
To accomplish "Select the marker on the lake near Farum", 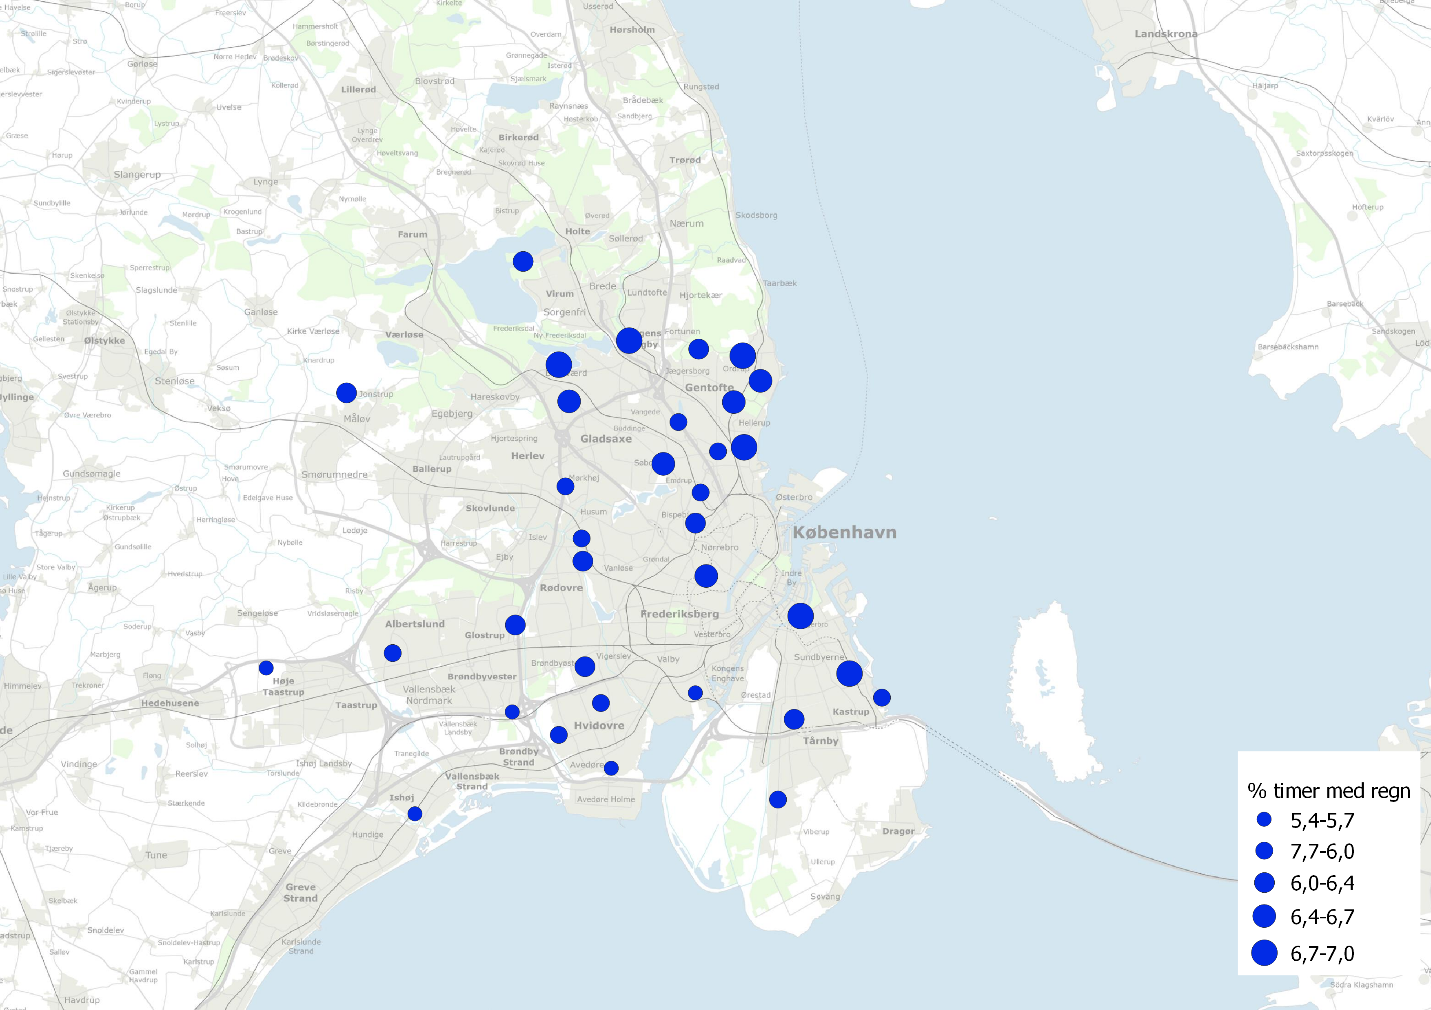I will [523, 262].
